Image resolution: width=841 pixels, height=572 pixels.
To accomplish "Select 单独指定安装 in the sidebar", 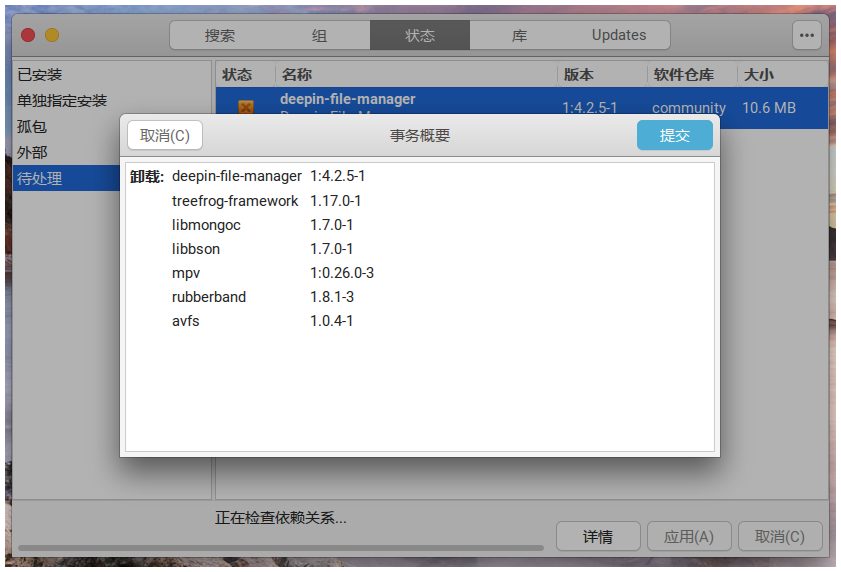I will pos(111,100).
